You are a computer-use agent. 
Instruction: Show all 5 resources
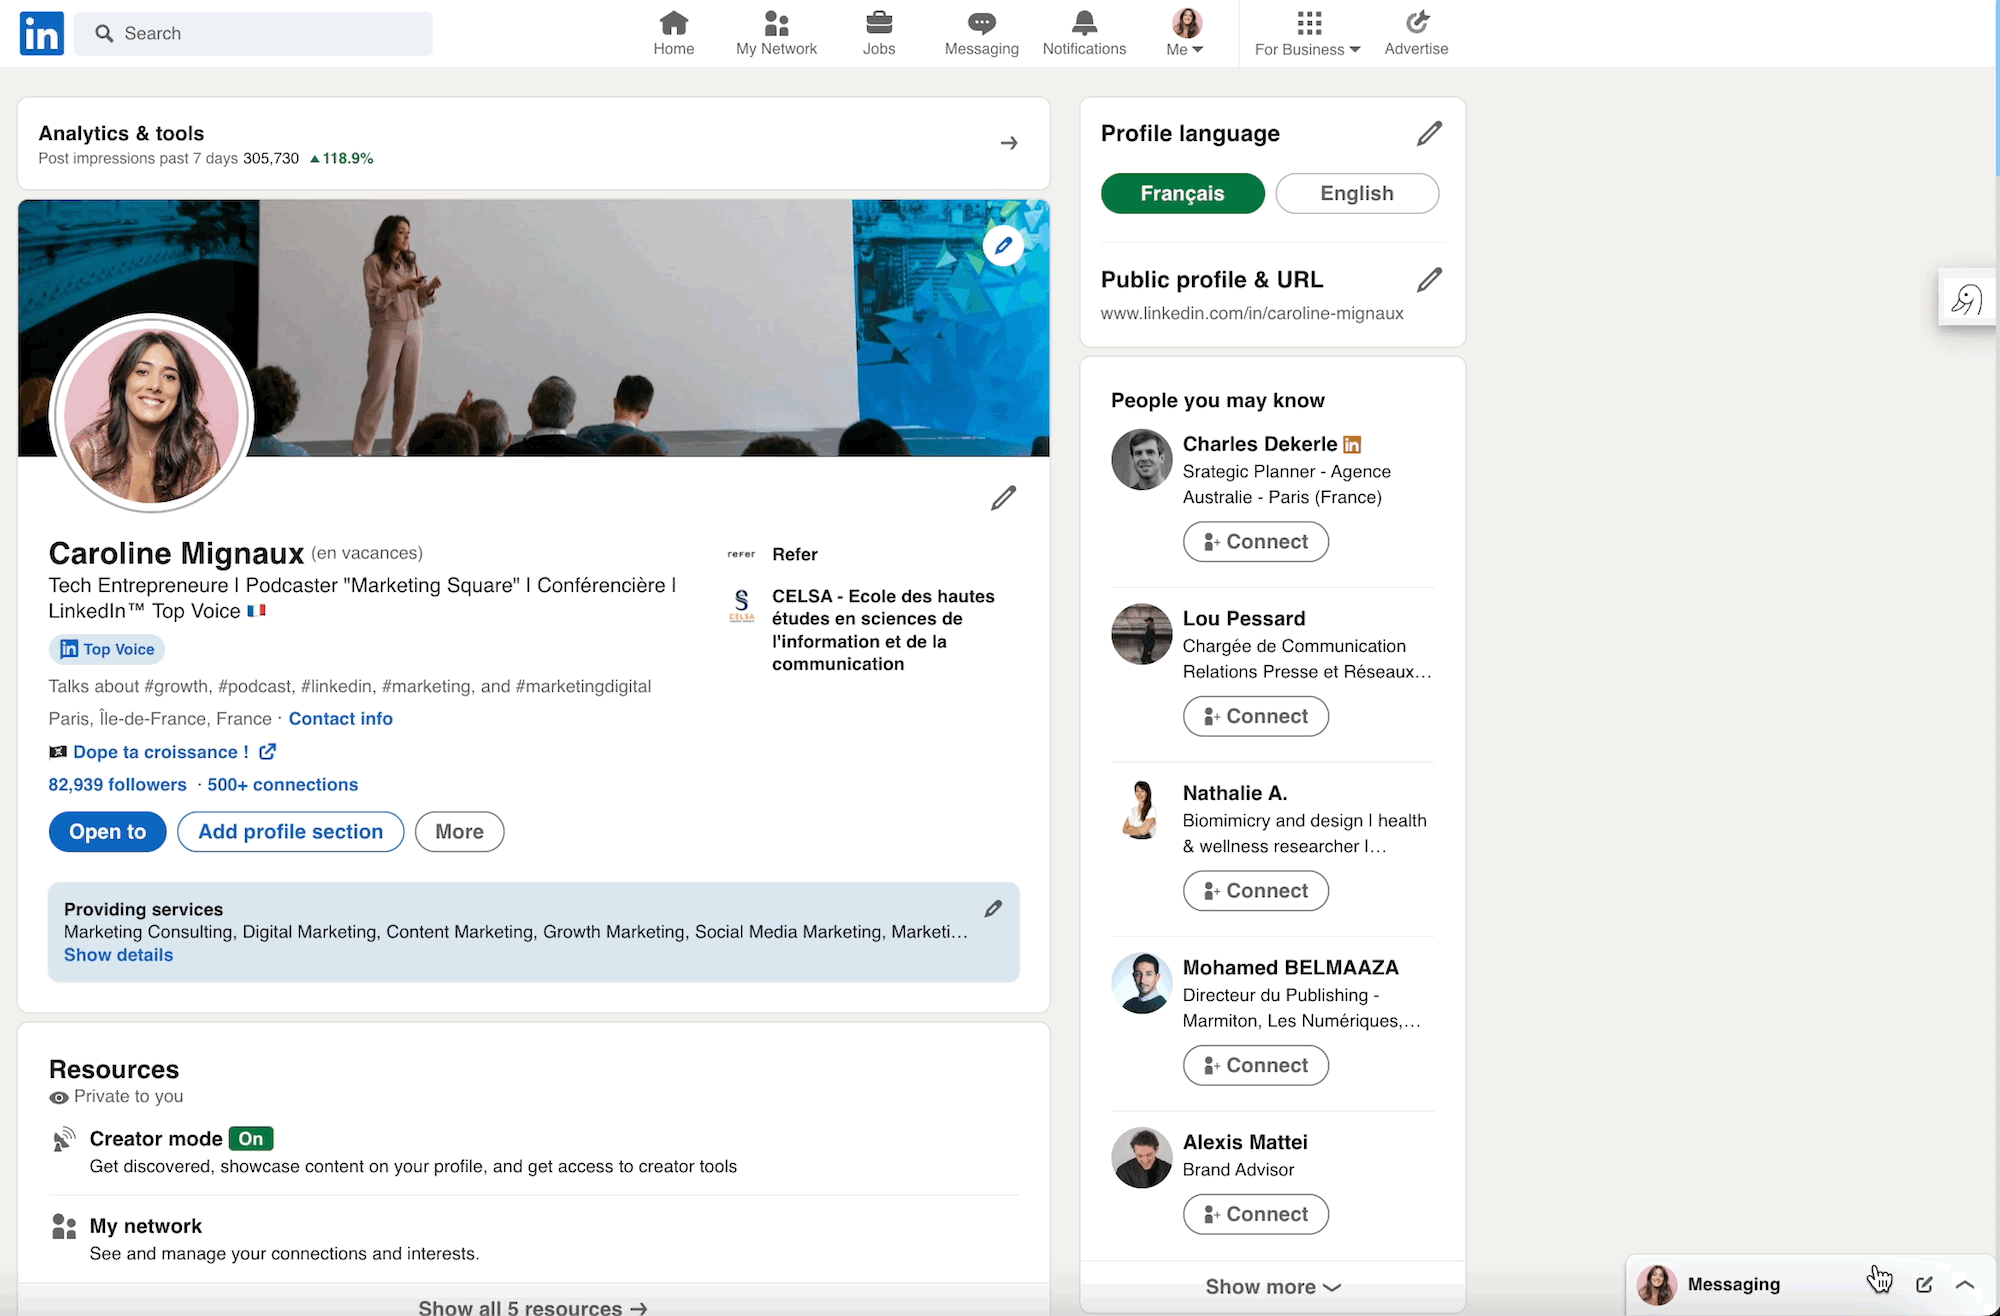[533, 1307]
